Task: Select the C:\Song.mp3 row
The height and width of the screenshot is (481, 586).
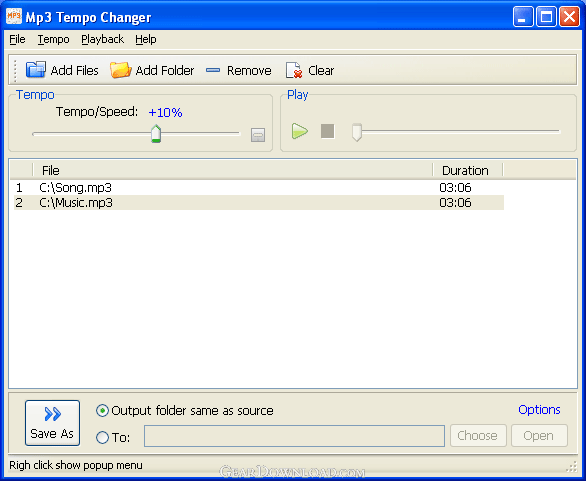Action: [259, 187]
